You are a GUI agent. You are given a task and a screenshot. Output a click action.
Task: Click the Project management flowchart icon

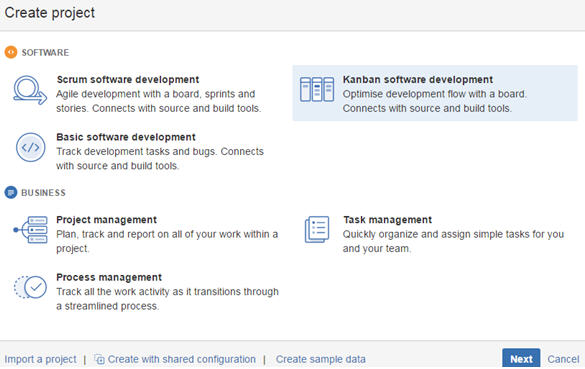(31, 230)
